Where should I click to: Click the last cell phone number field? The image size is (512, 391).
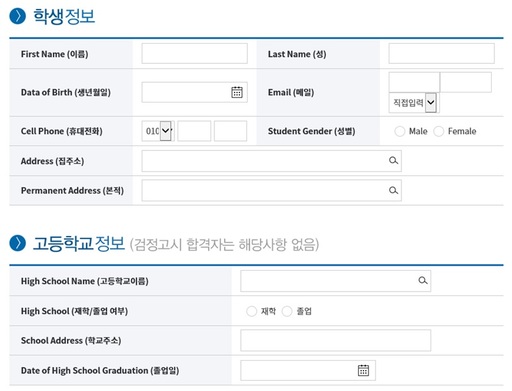point(230,131)
